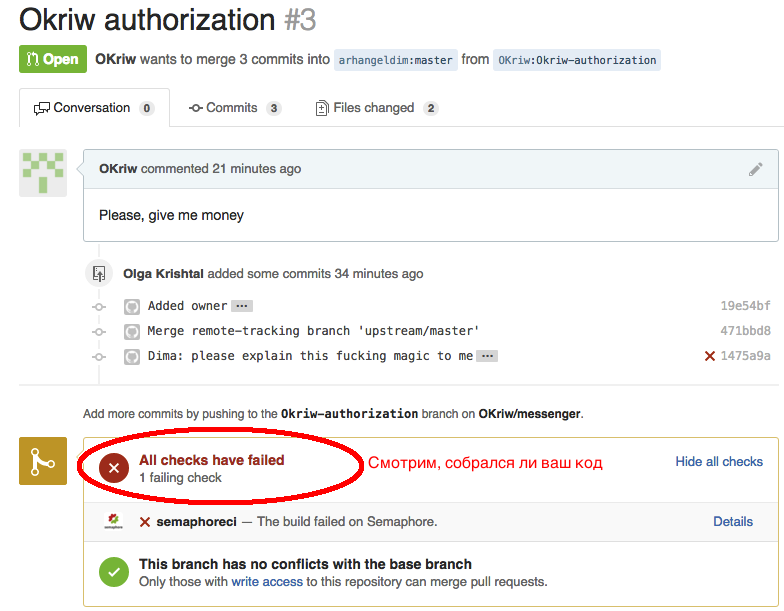The width and height of the screenshot is (784, 611).
Task: Click the 21 minutes ago timestamp
Action: pos(256,168)
